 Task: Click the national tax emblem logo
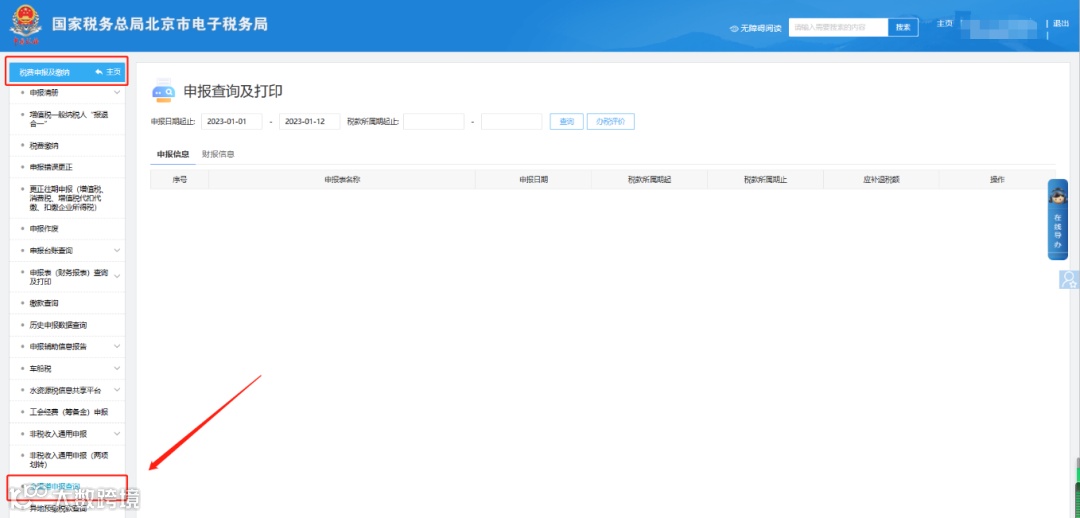(x=25, y=25)
